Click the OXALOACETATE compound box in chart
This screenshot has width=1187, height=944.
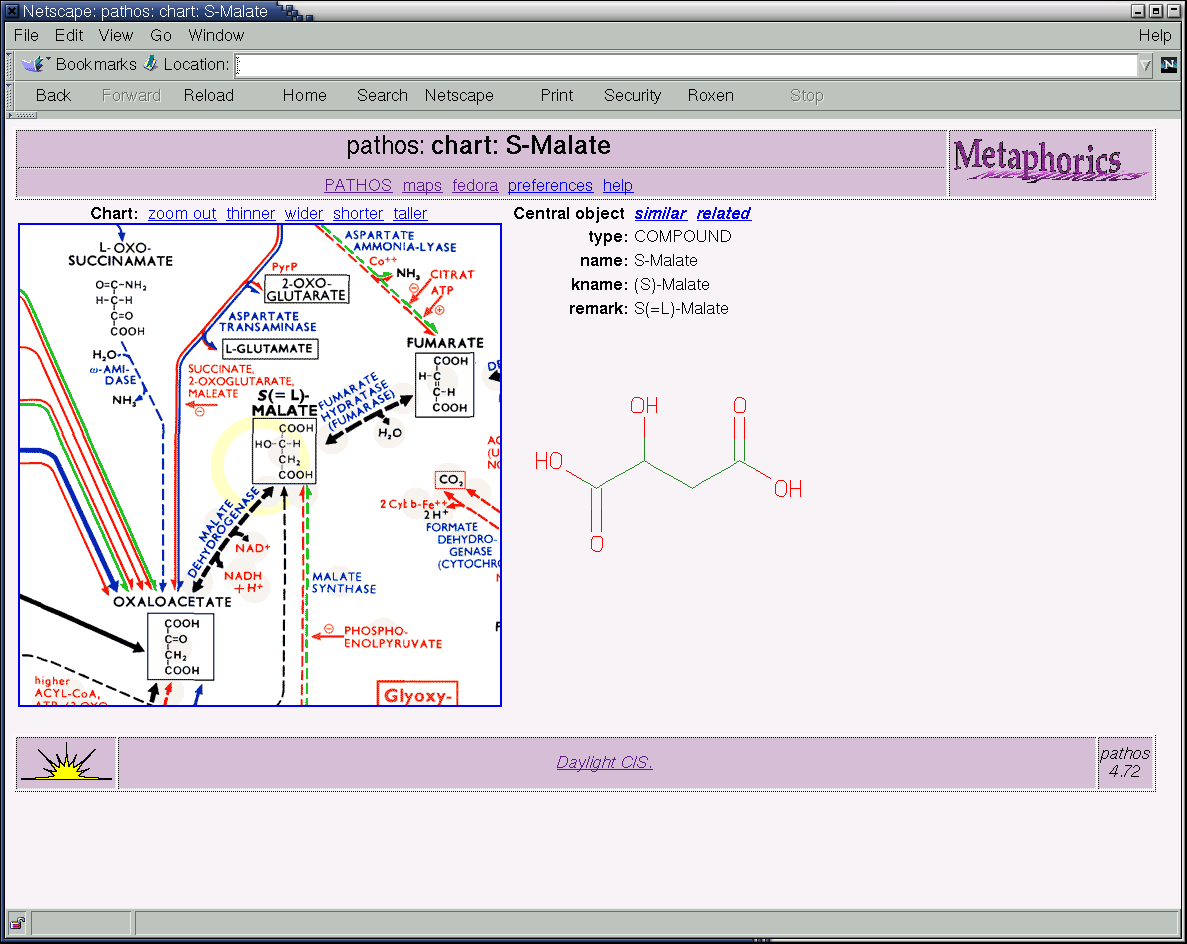(181, 646)
